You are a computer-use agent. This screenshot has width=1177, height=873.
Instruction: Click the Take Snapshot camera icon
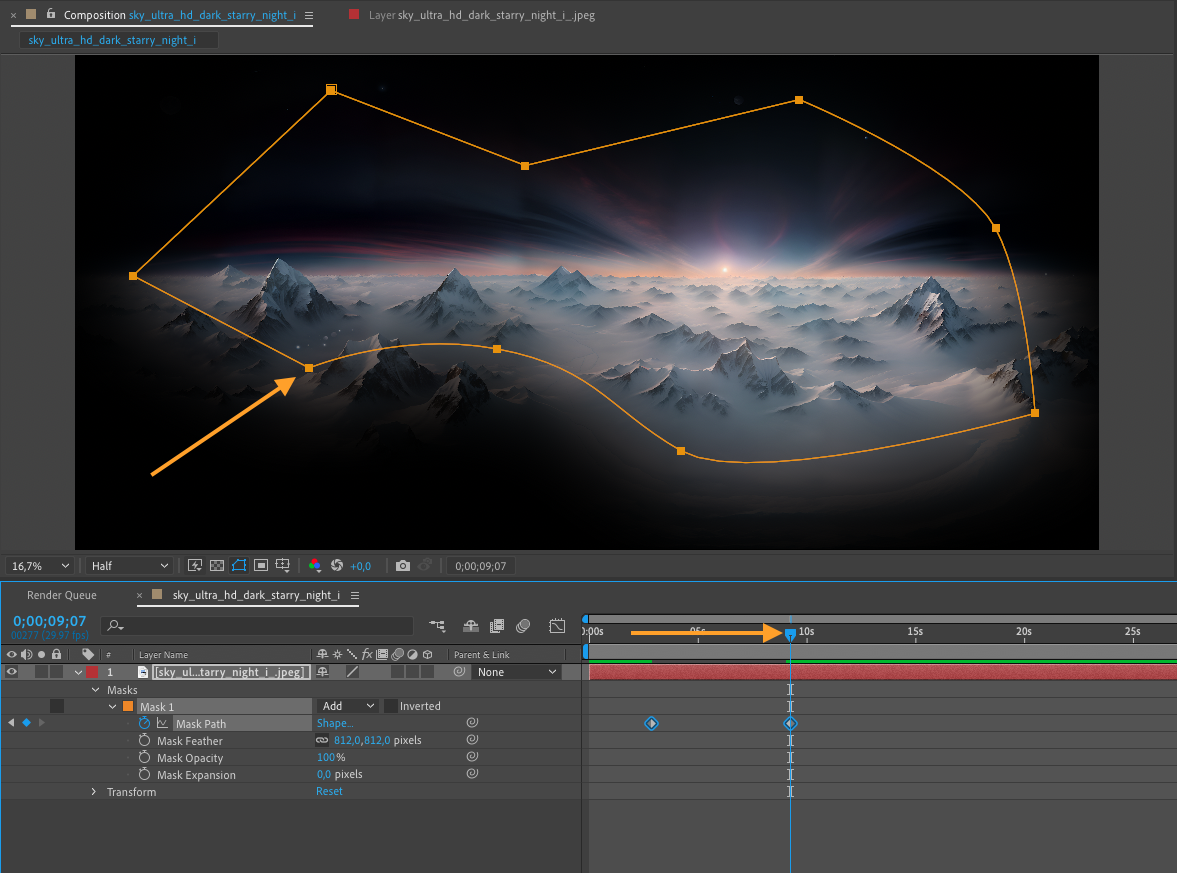(402, 566)
